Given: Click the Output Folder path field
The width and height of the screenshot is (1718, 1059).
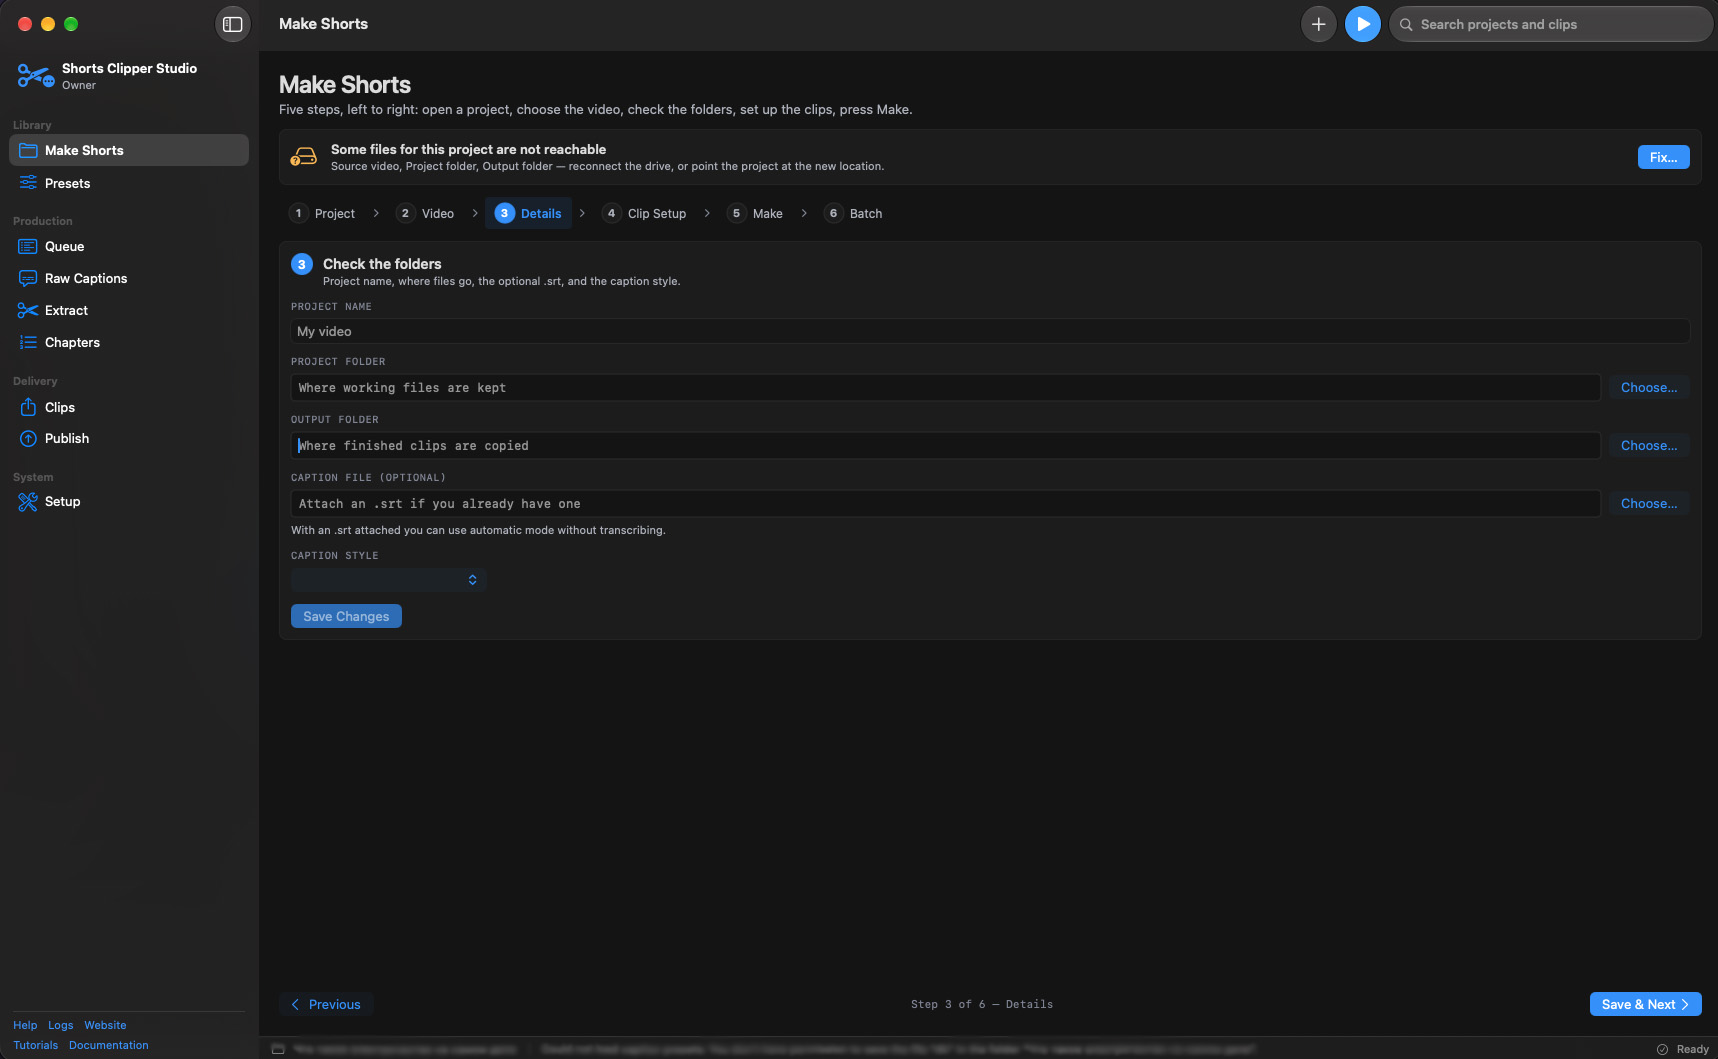Looking at the screenshot, I should click(945, 445).
